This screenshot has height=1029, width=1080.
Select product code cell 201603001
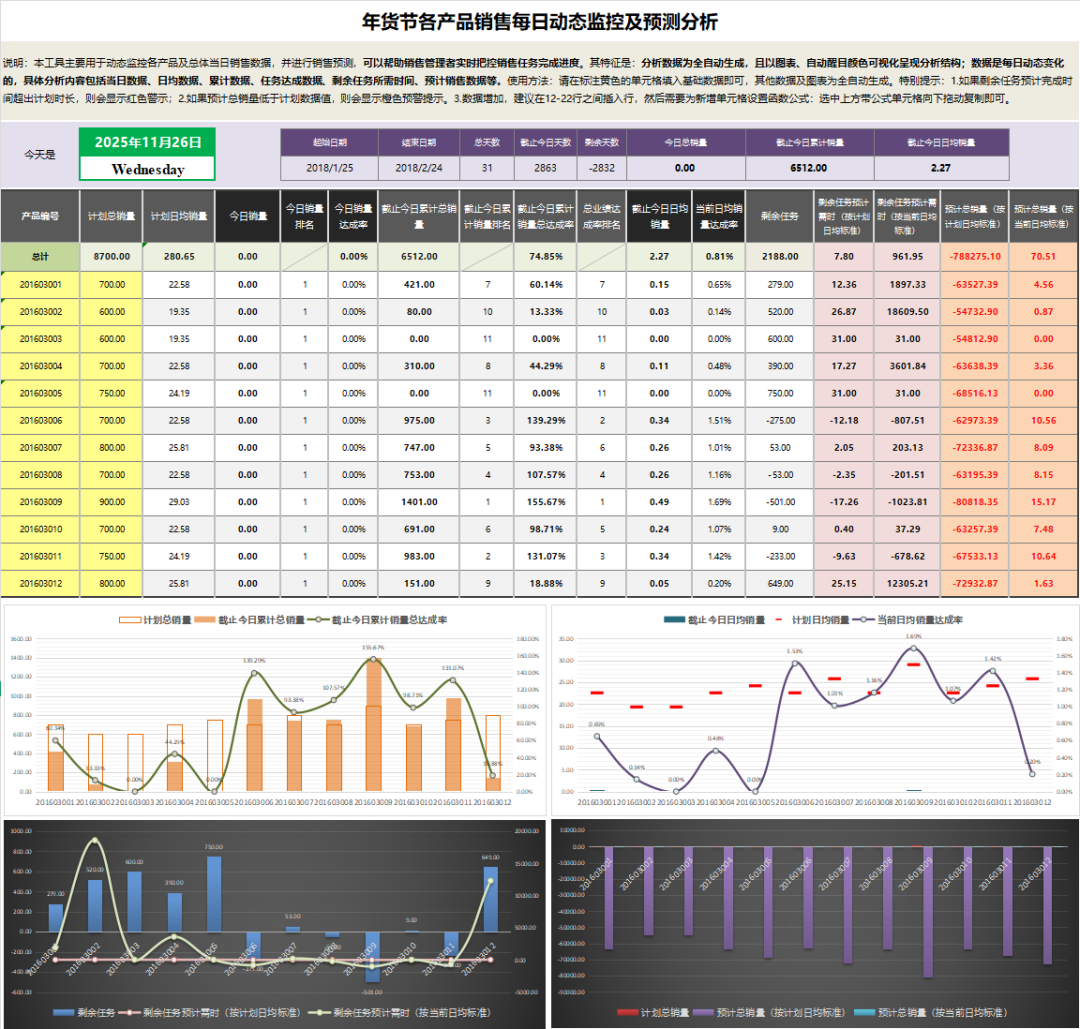40,285
